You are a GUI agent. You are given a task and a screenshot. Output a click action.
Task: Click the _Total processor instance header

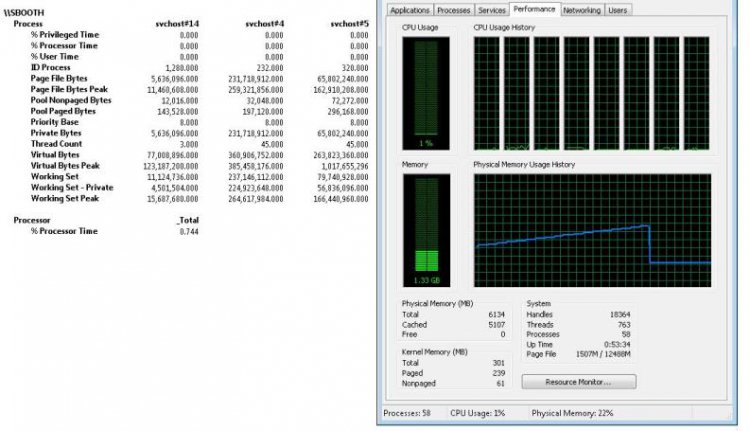pyautogui.click(x=188, y=220)
